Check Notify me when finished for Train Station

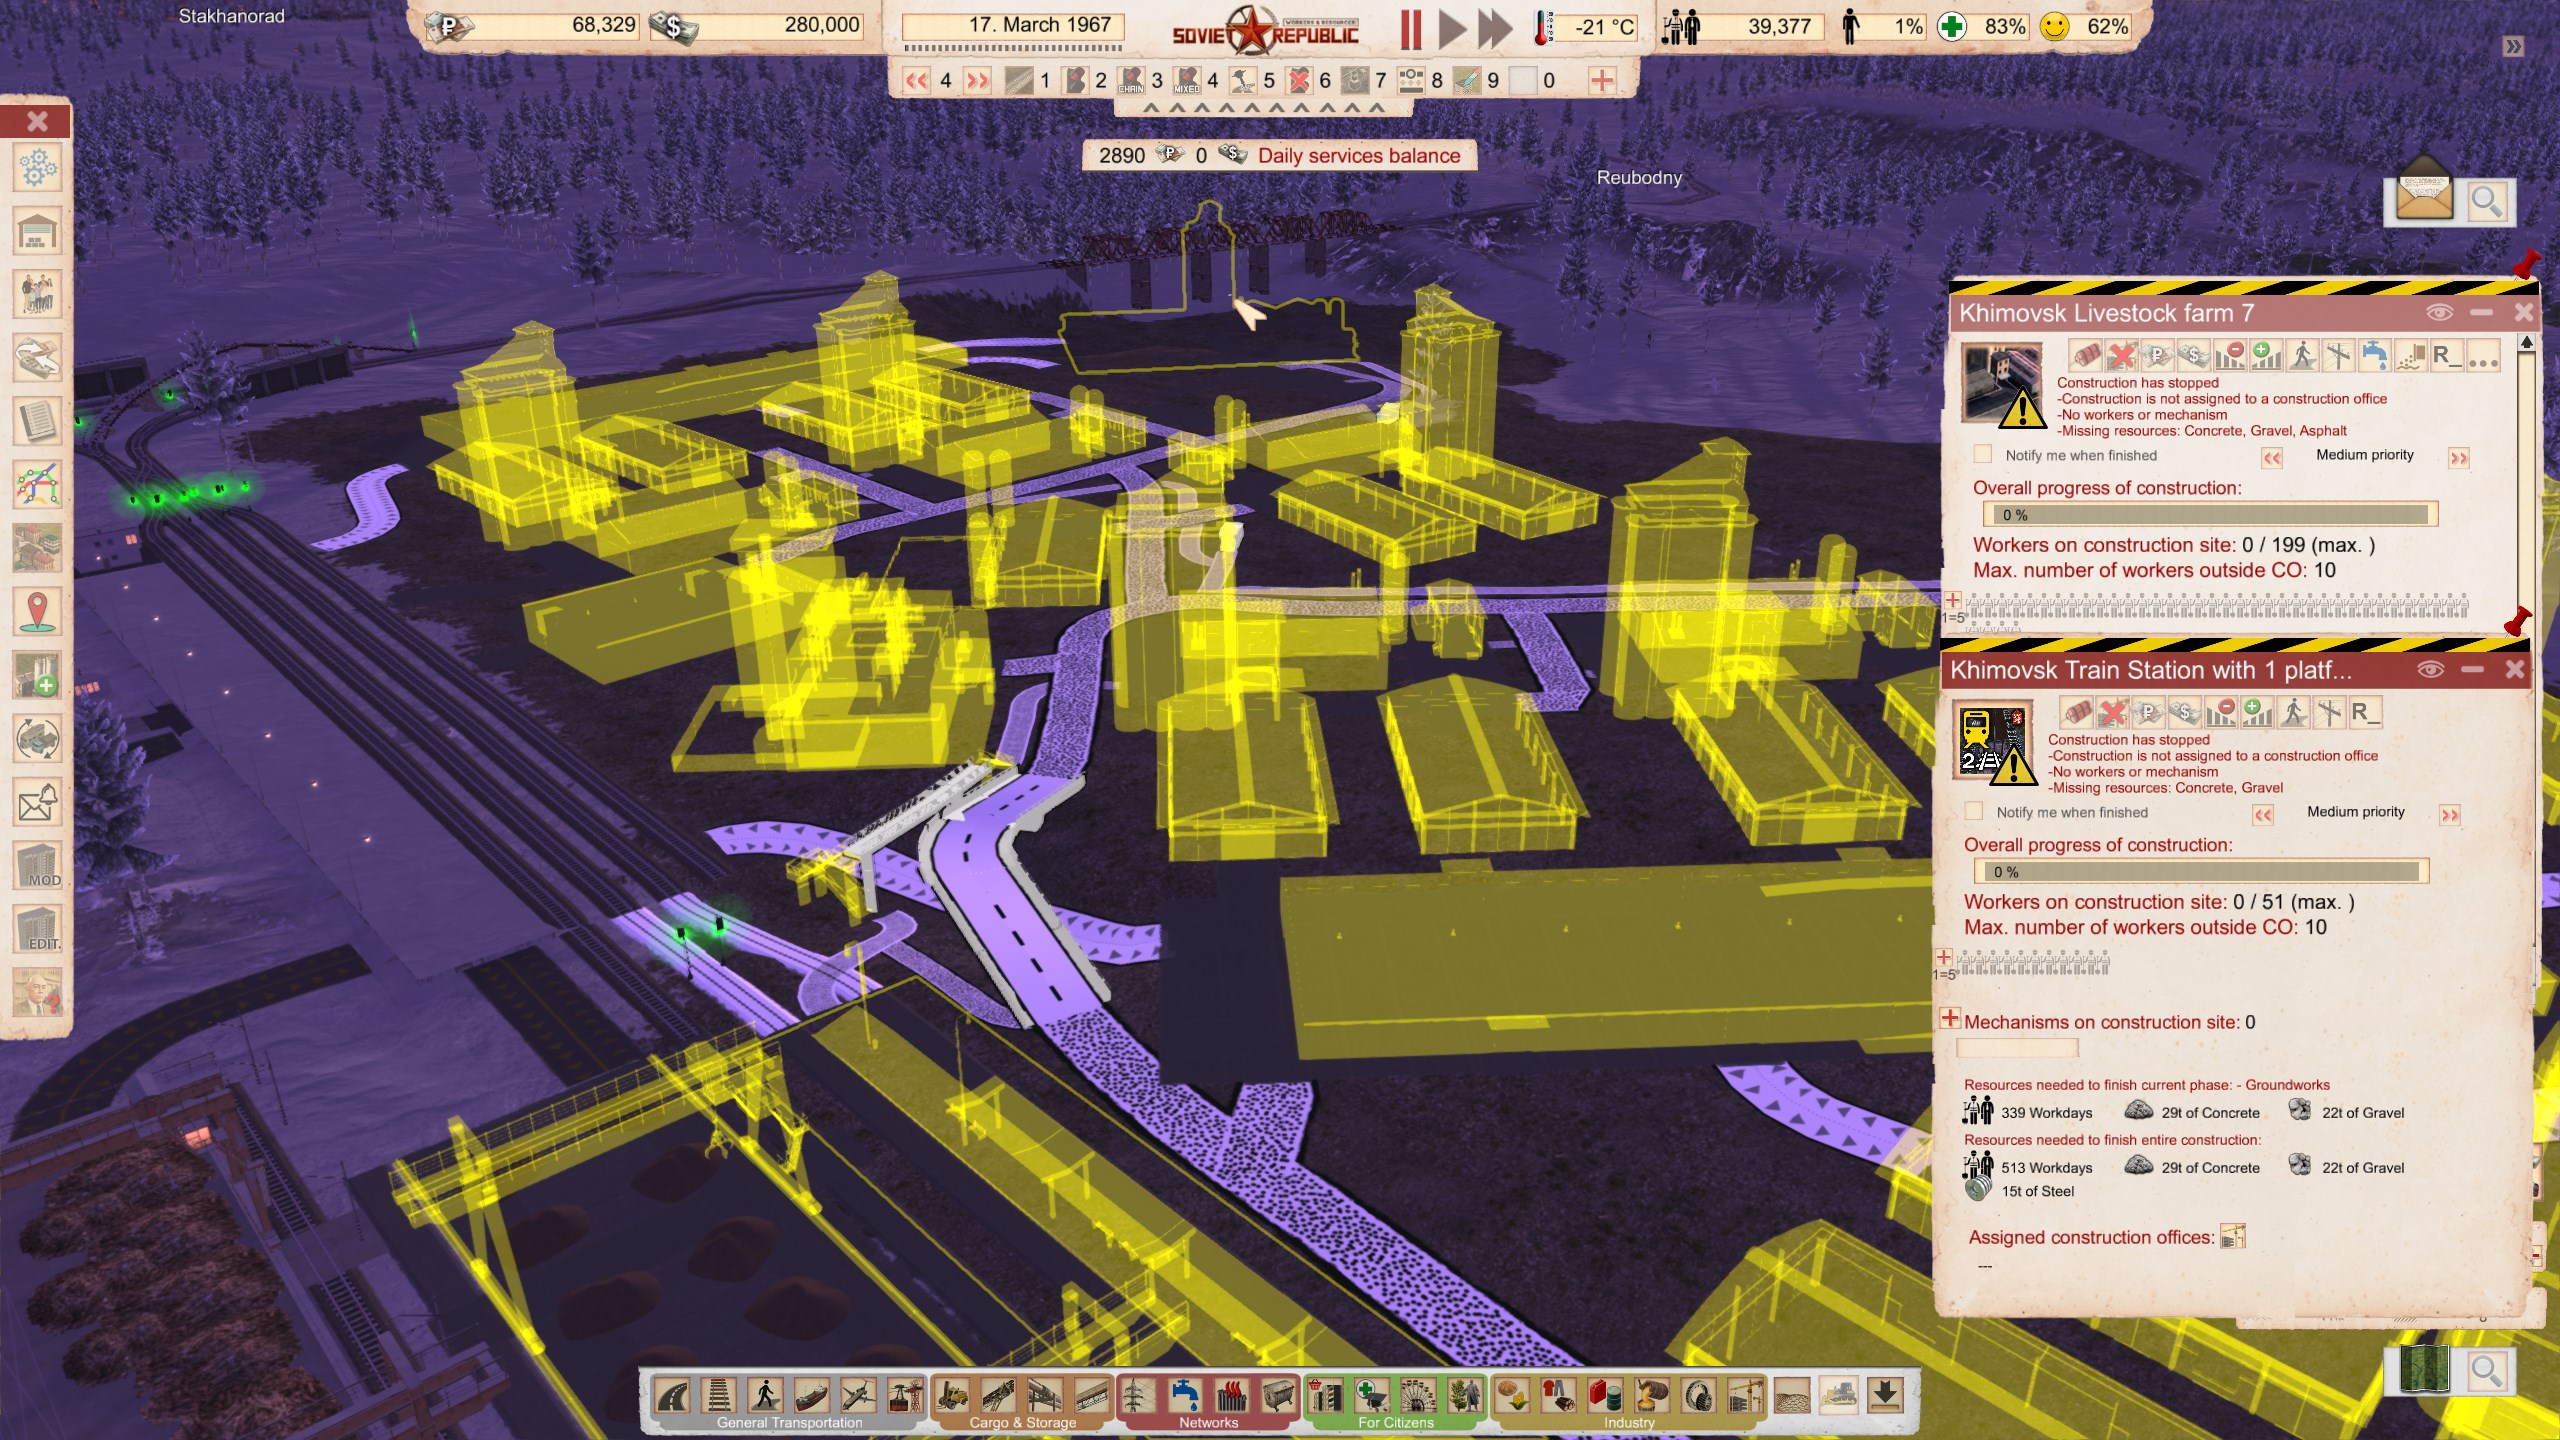pyautogui.click(x=1974, y=812)
